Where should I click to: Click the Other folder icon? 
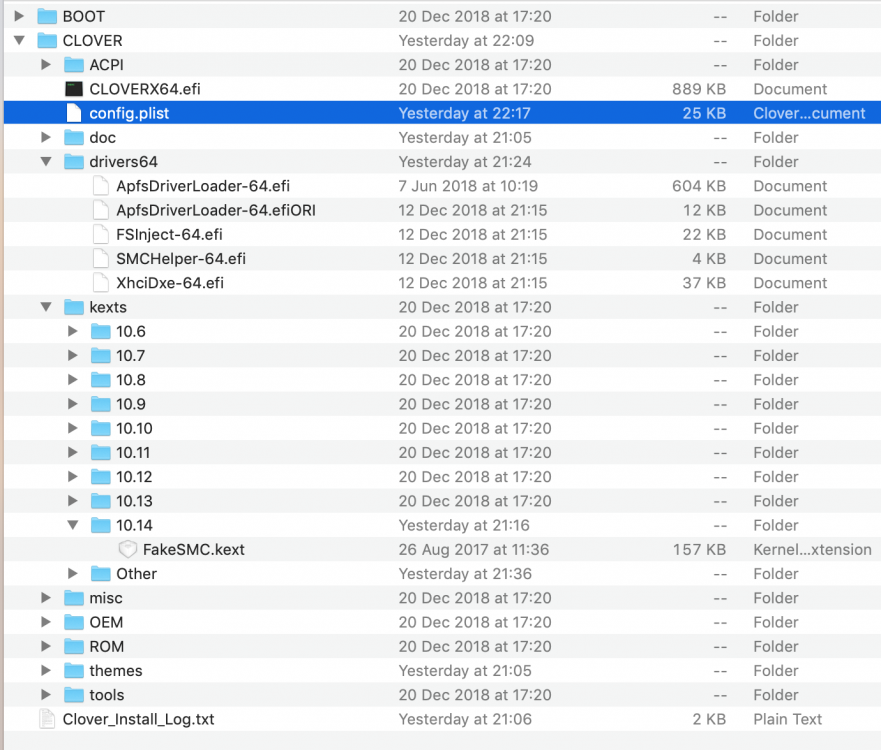tap(101, 573)
